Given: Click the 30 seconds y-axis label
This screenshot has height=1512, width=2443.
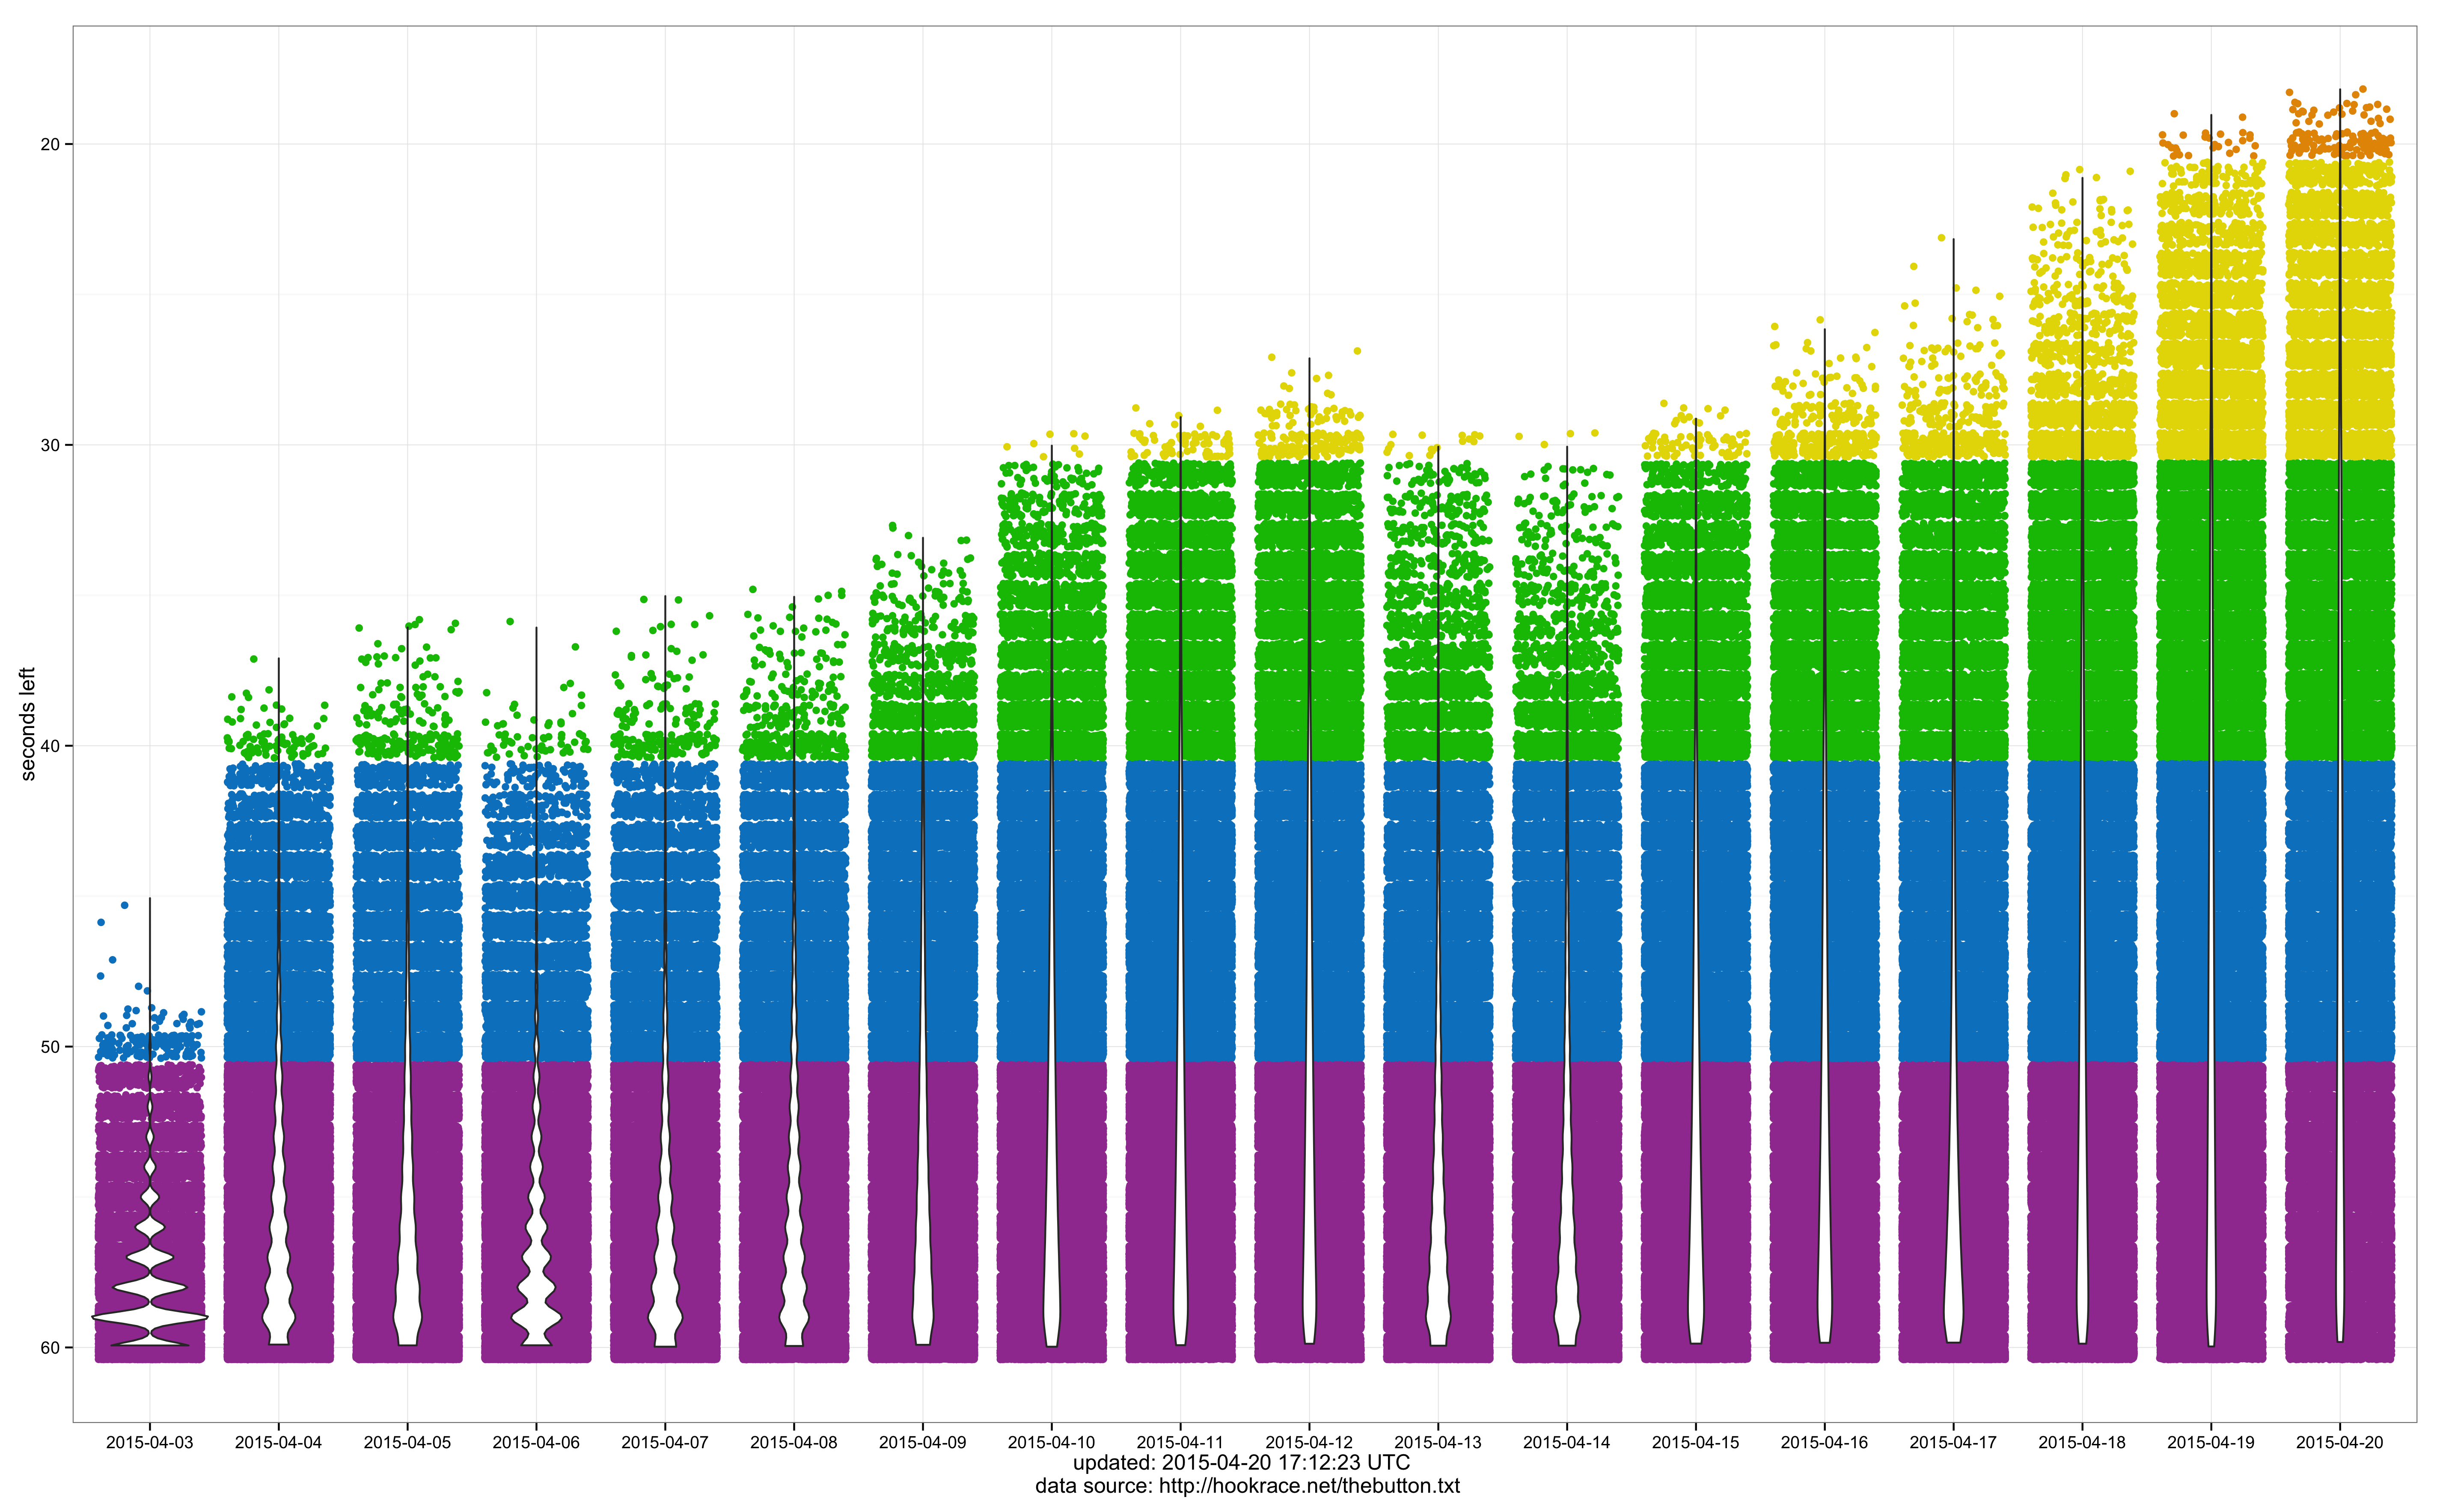Looking at the screenshot, I should 50,445.
